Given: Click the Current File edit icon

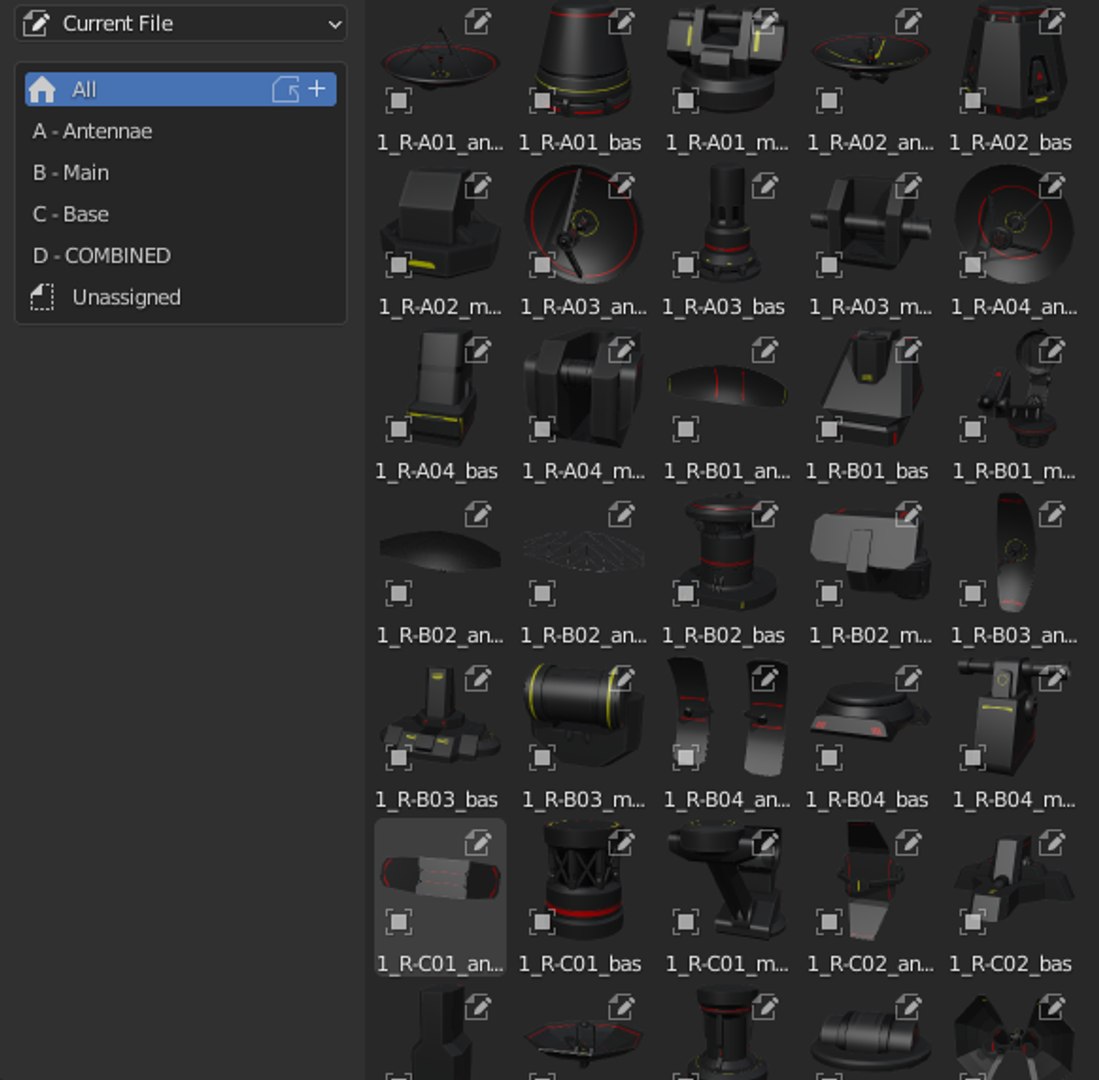Looking at the screenshot, I should pos(36,24).
